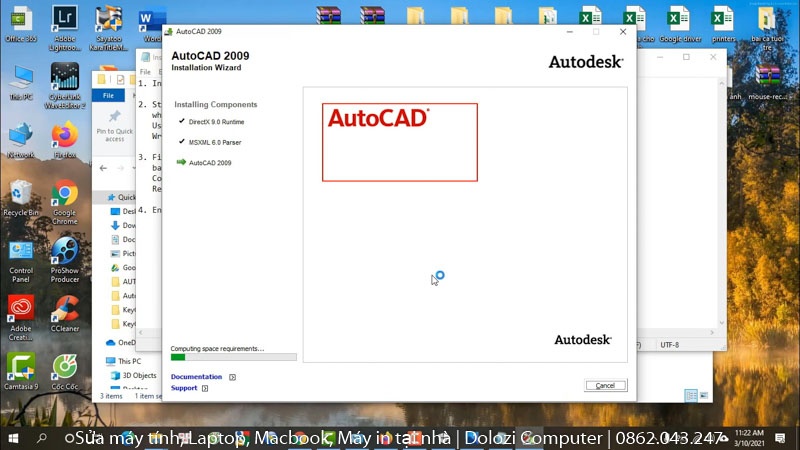Click UTF-8 in Notepad status bar
The width and height of the screenshot is (800, 450).
(x=669, y=345)
